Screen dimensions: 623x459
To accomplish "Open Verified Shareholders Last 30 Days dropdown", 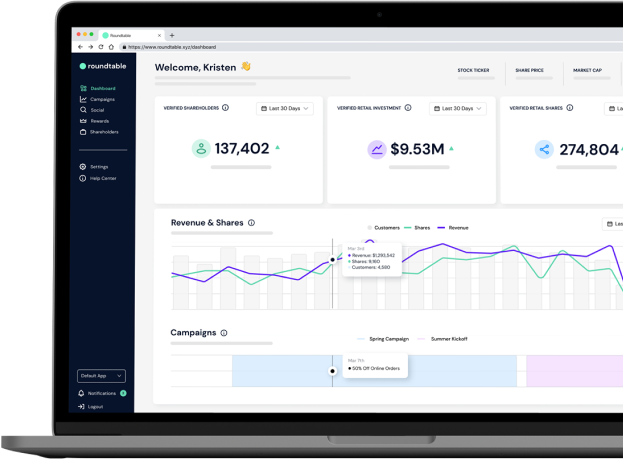I will [285, 108].
